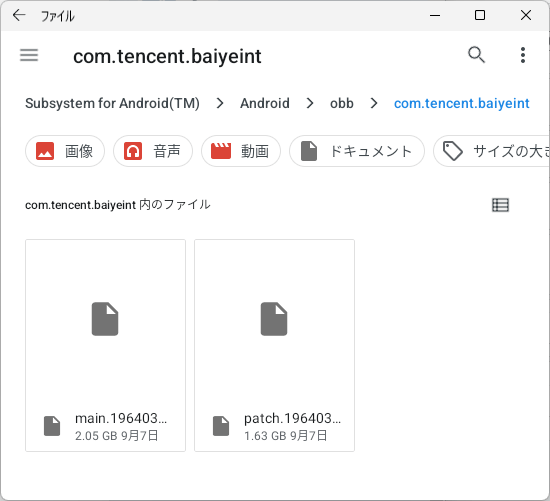Click the main.196403... file name
Screen dimensions: 550x501
tap(121, 418)
